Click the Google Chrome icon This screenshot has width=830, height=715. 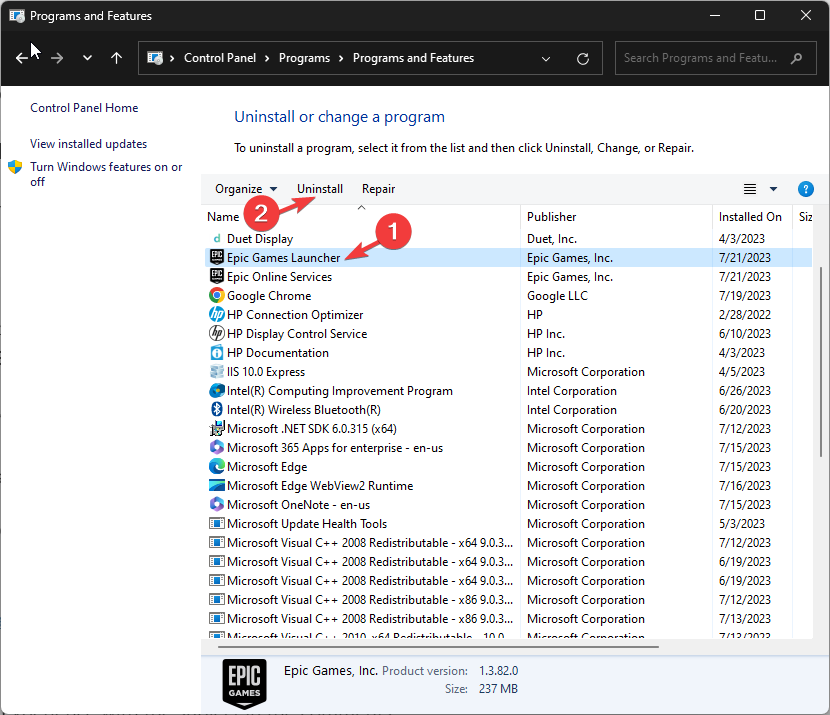tap(216, 295)
